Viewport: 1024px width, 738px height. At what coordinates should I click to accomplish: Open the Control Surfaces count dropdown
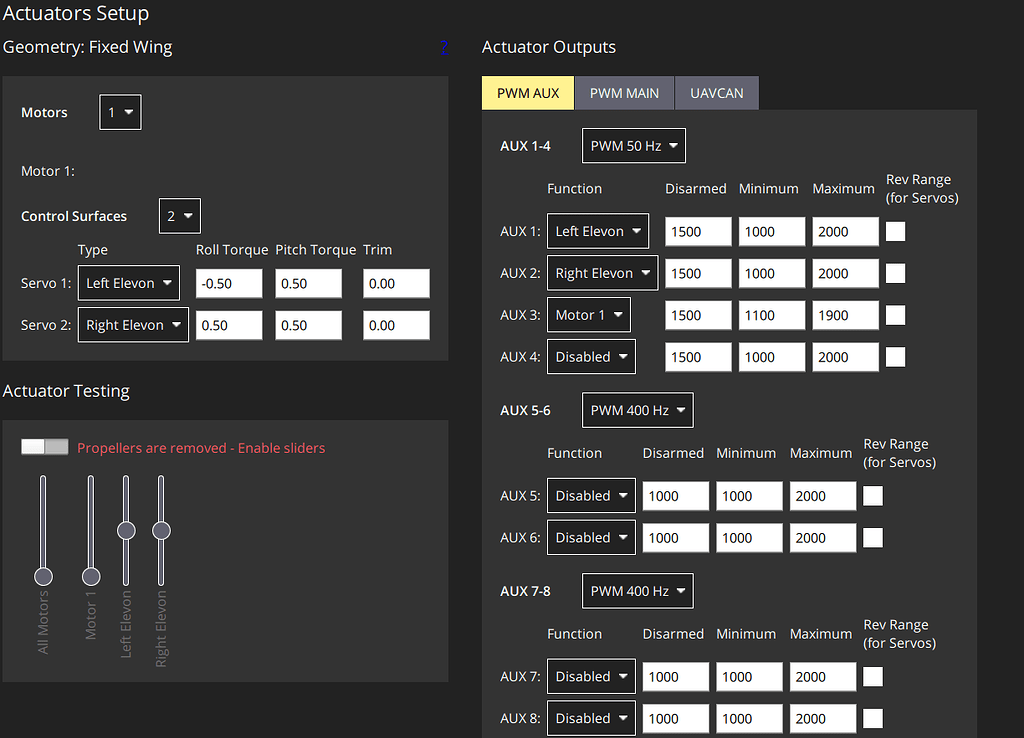179,215
